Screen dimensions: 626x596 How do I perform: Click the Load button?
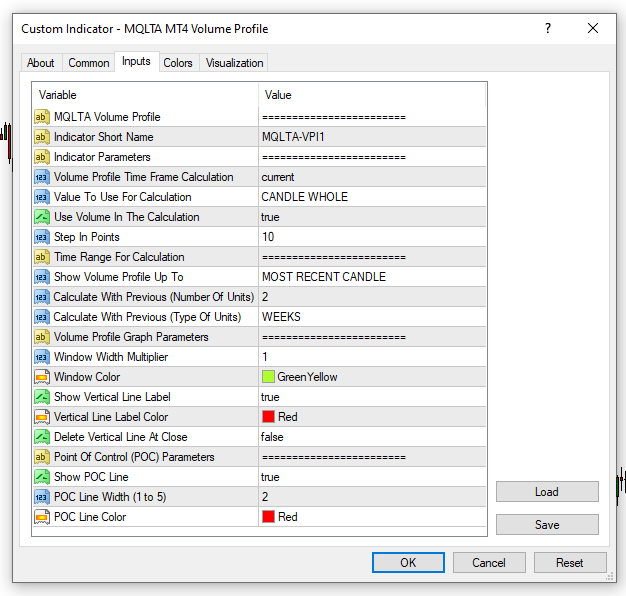547,491
